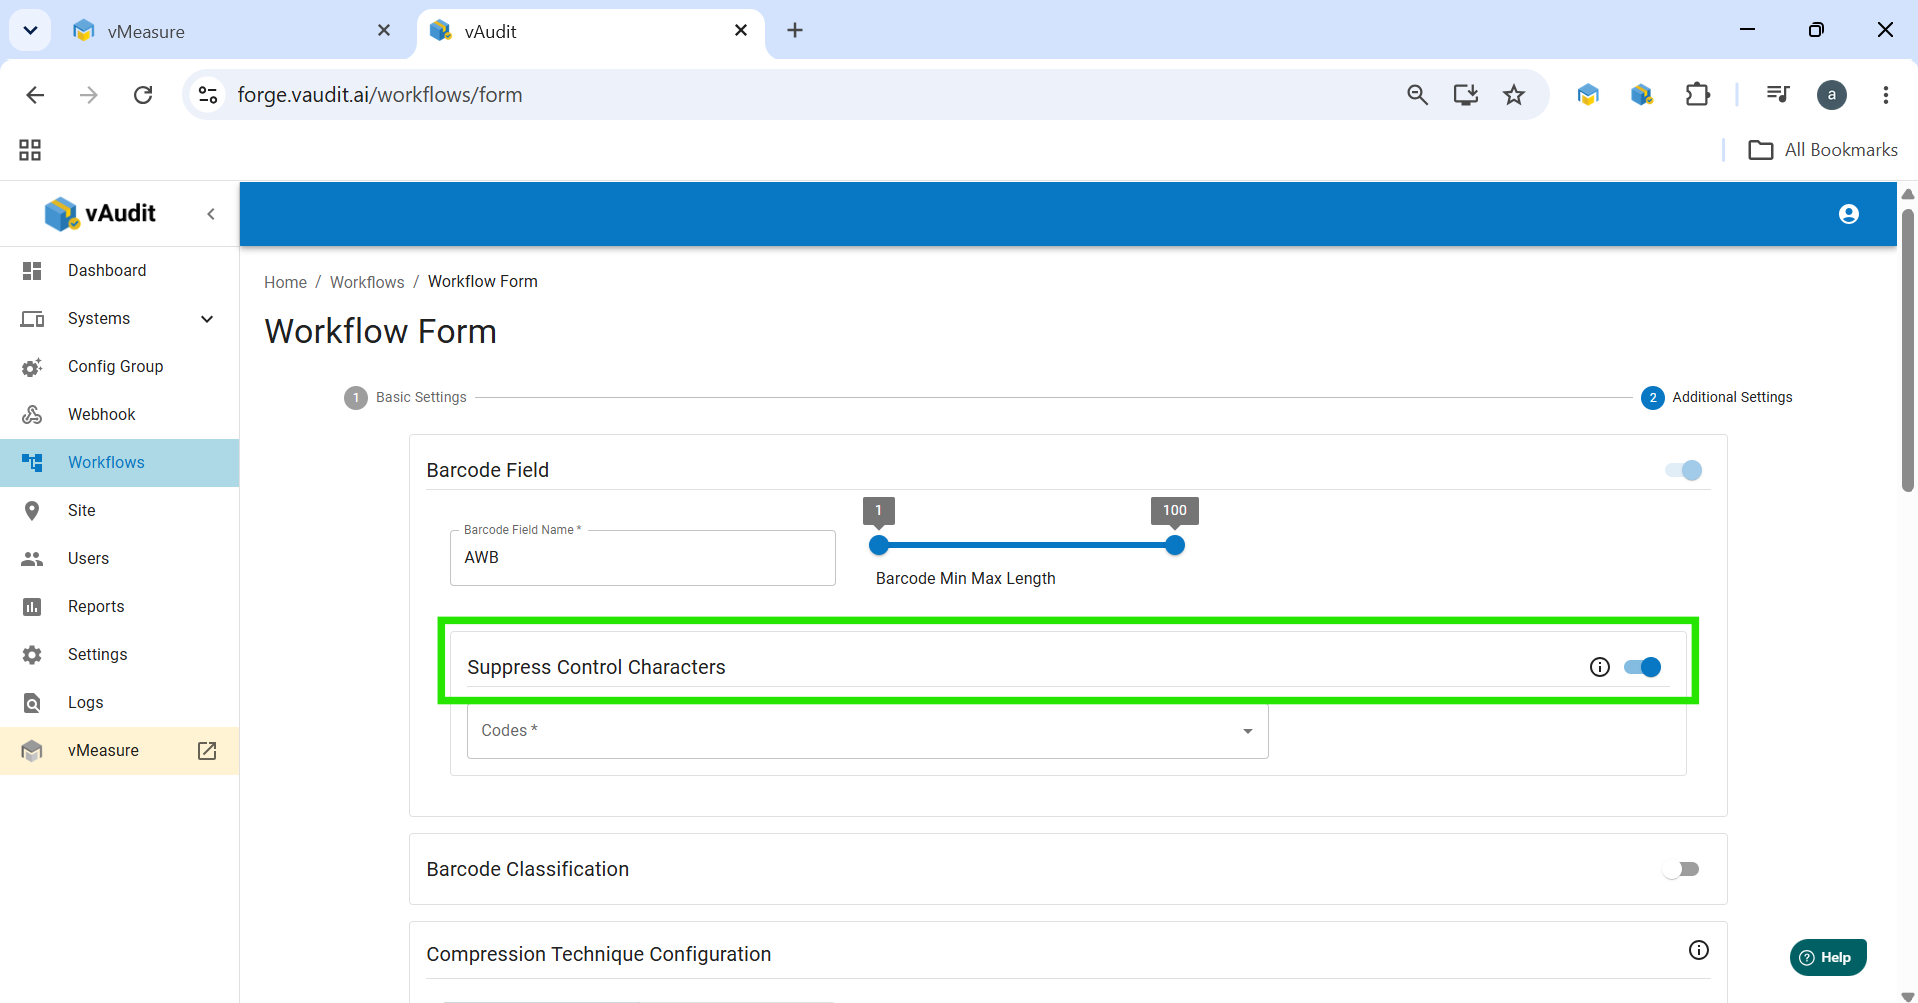1918x1003 pixels.
Task: Open vMeasure via external link icon
Action: point(207,751)
